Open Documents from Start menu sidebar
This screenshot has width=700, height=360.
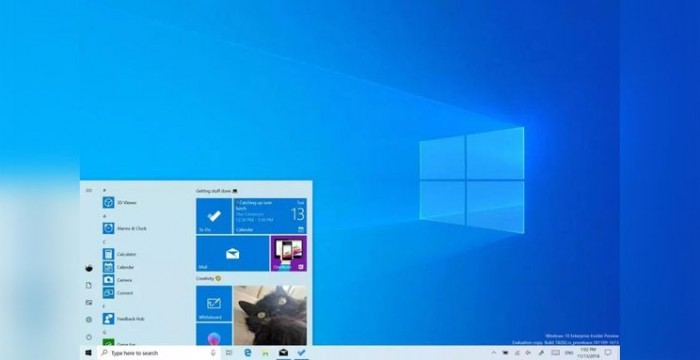click(89, 285)
